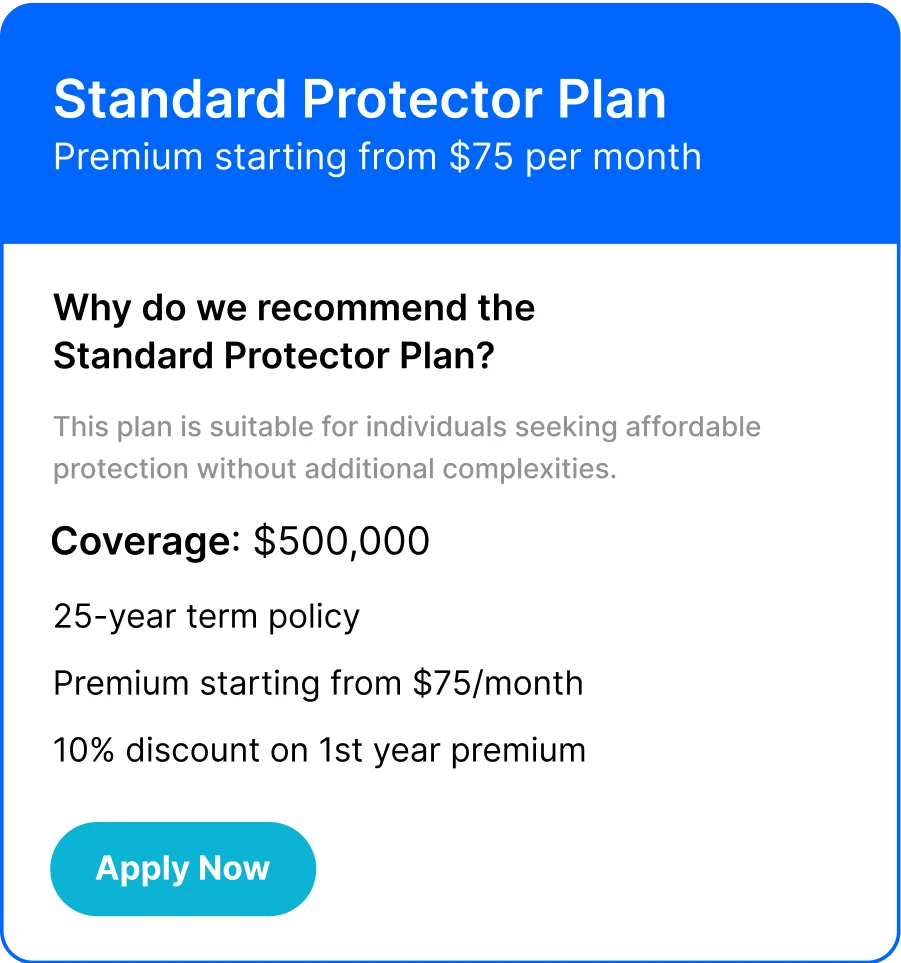
Task: Click the 'This plan is suitable' description line
Action: coord(407,427)
